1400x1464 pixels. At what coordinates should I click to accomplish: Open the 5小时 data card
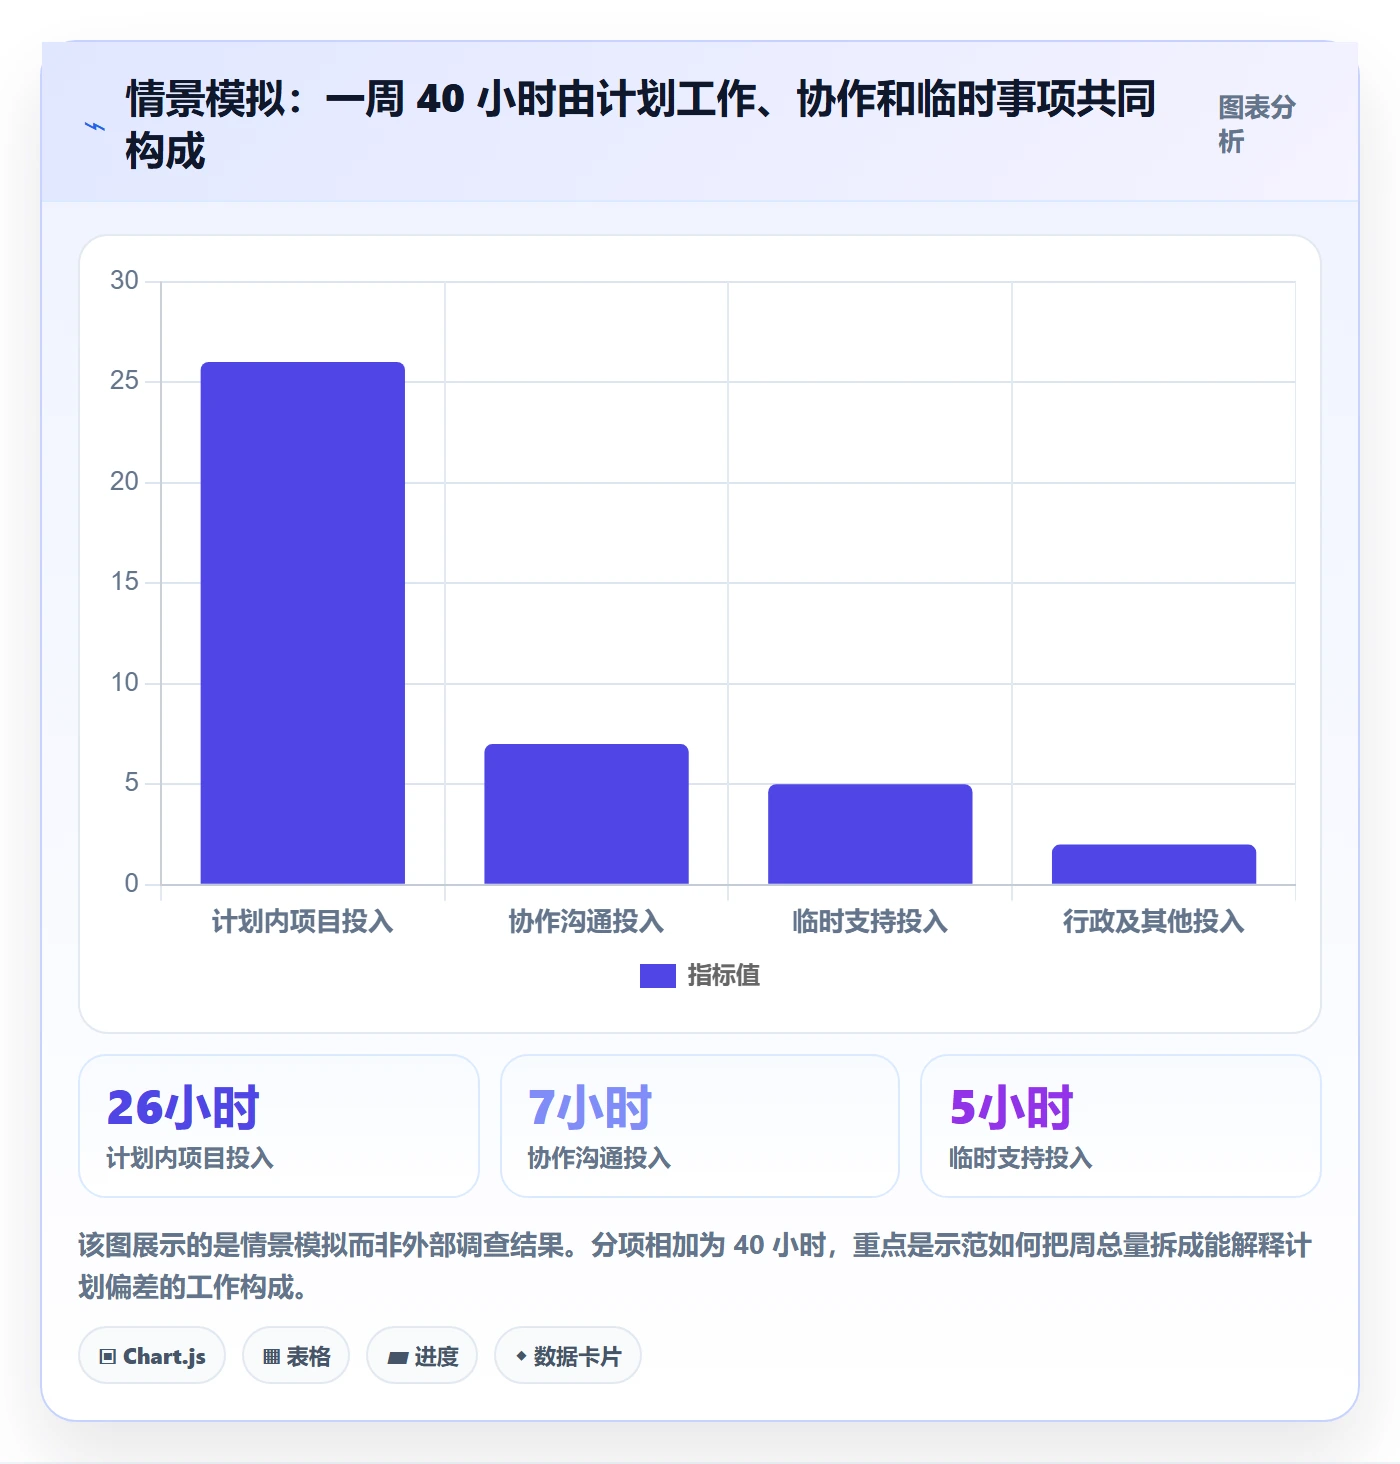pyautogui.click(x=1121, y=1126)
